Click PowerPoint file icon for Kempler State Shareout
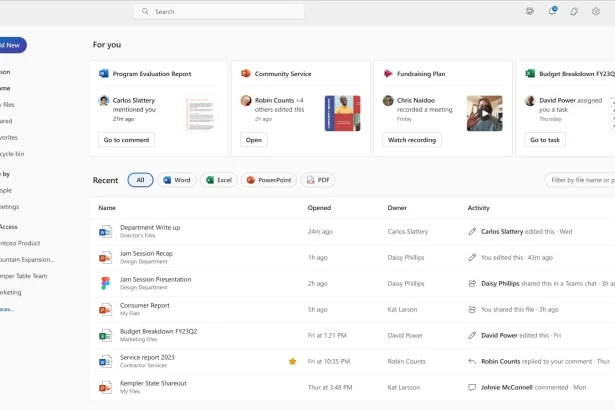Viewport: 615px width, 410px height. (x=105, y=387)
